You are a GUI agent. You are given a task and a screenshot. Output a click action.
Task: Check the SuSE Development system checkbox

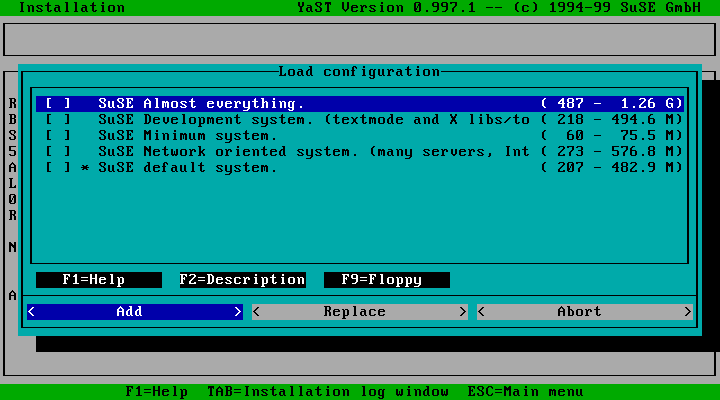click(x=58, y=120)
